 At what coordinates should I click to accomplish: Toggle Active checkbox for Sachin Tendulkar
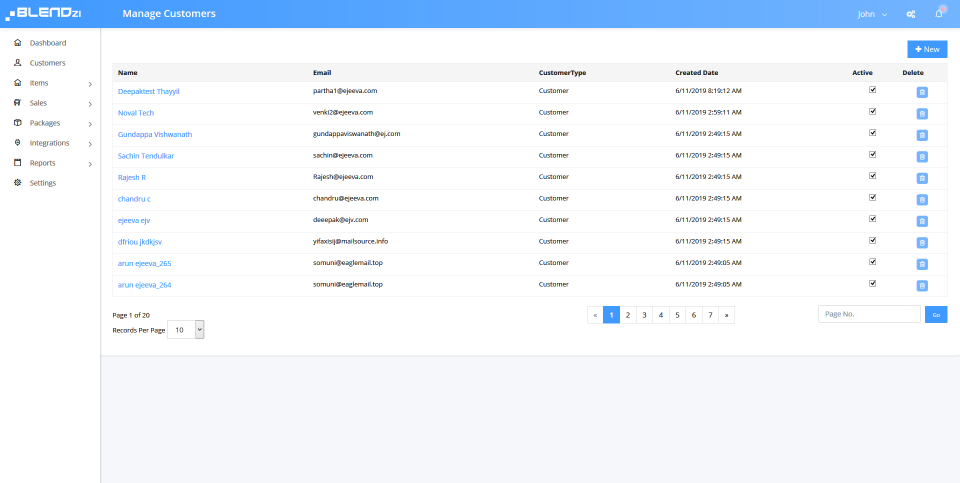coord(872,154)
